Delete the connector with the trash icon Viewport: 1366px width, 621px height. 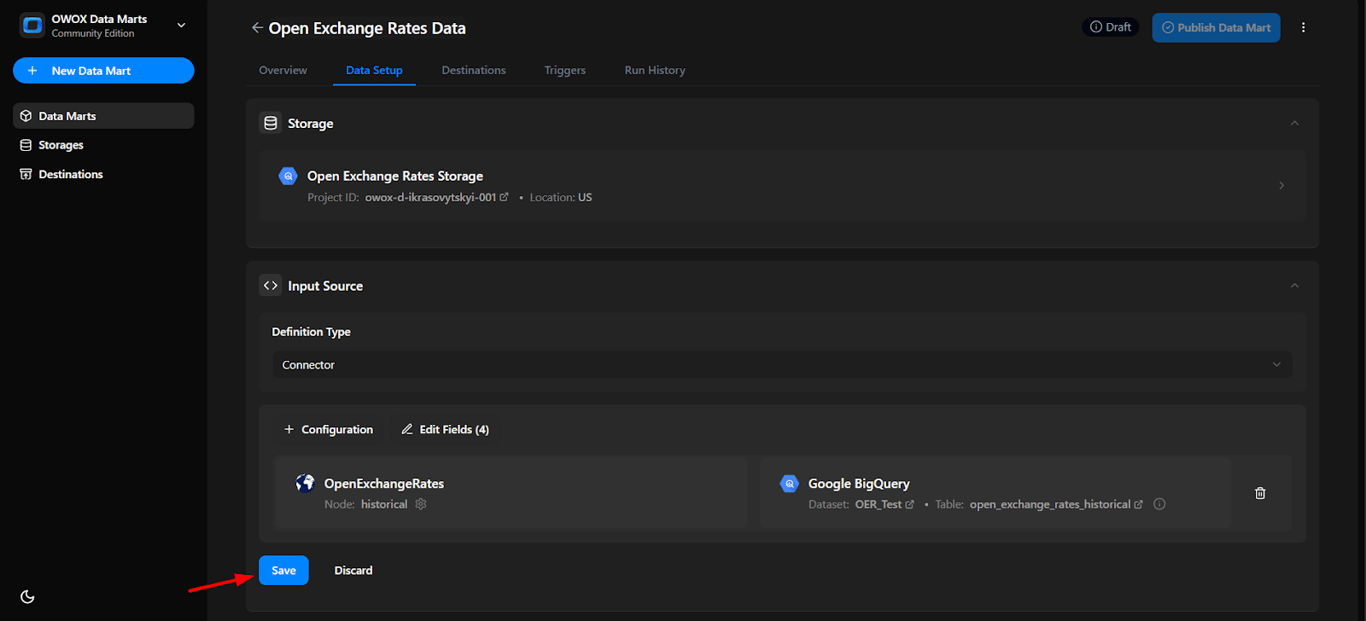click(x=1260, y=493)
